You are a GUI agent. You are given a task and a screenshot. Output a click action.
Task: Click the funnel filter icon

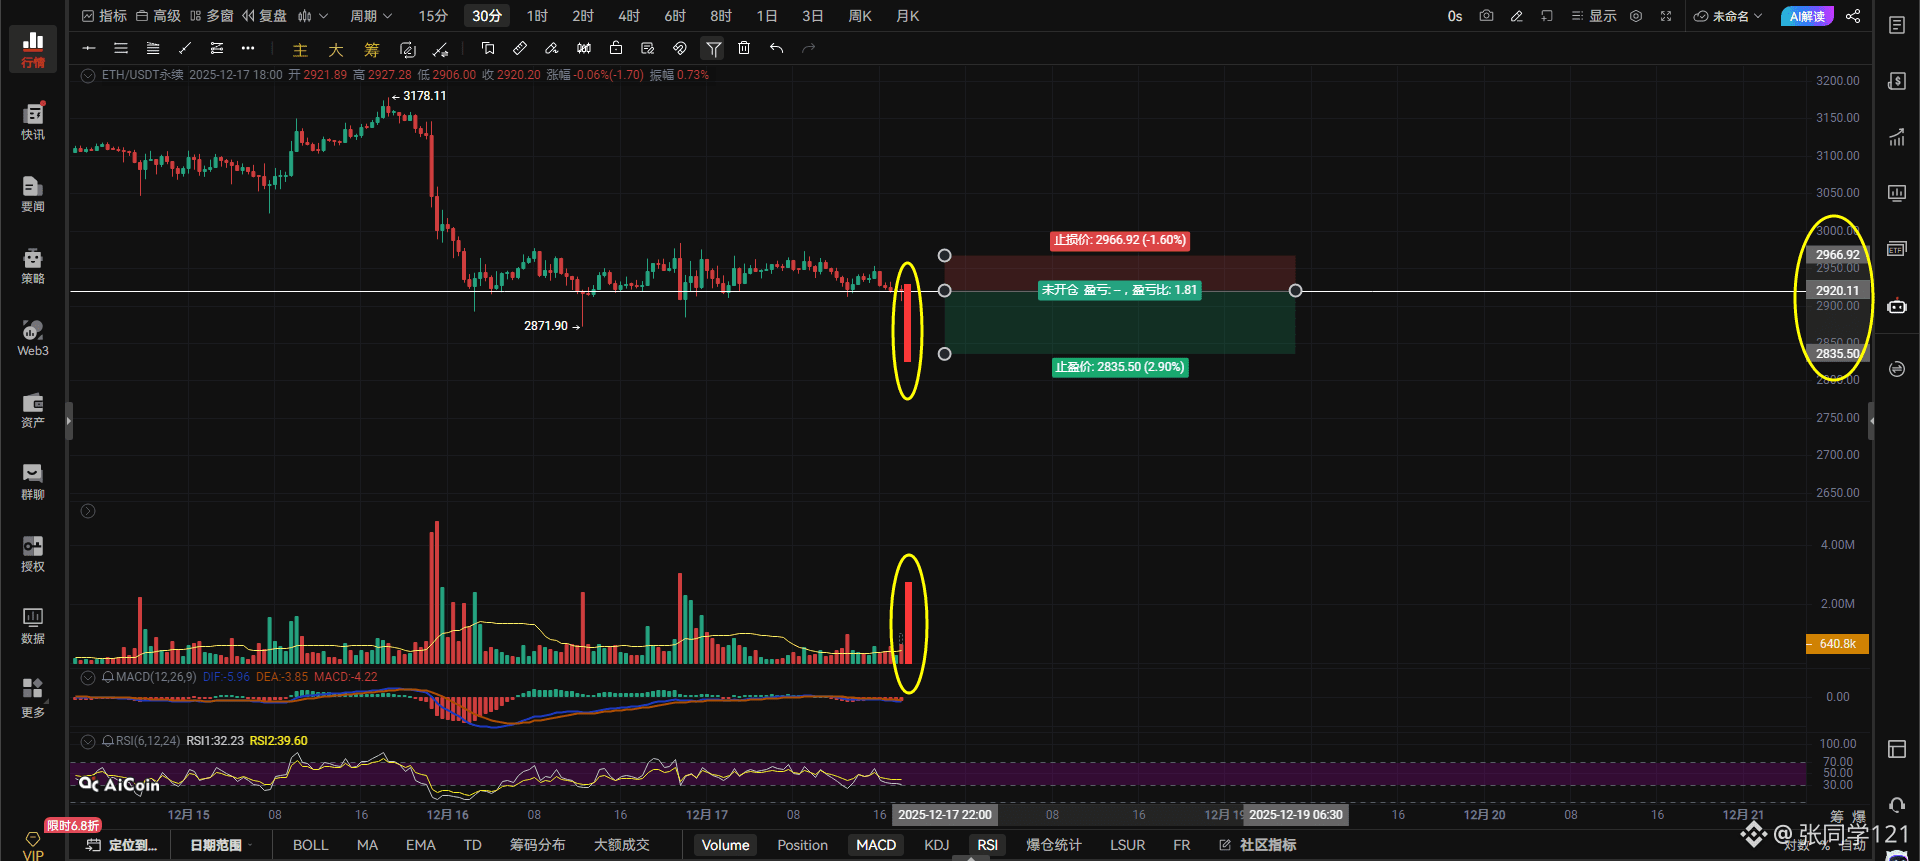pos(713,48)
